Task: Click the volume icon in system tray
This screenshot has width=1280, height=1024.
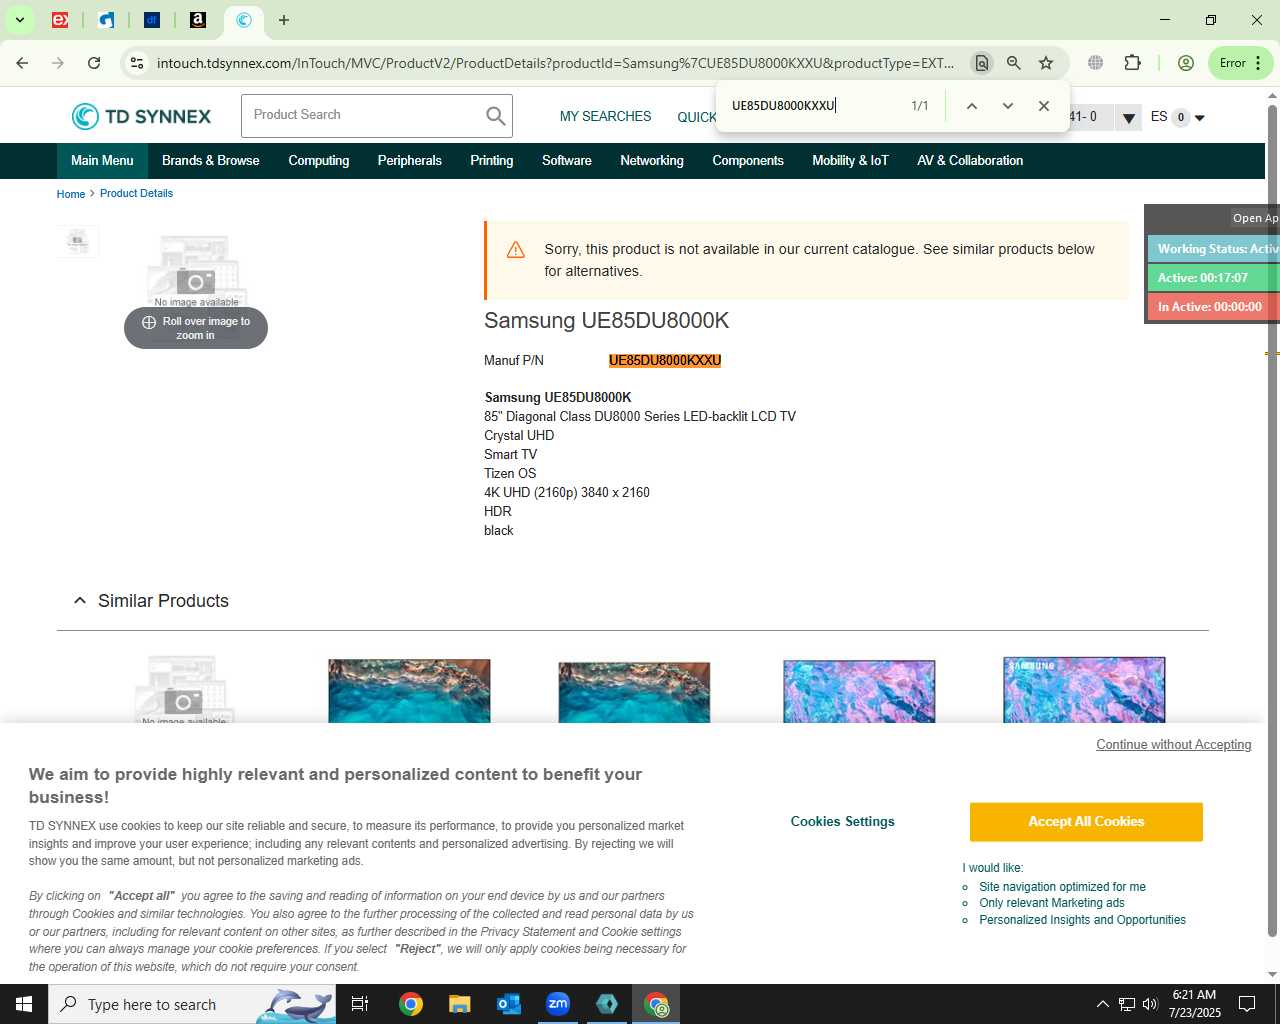Action: (1150, 1004)
